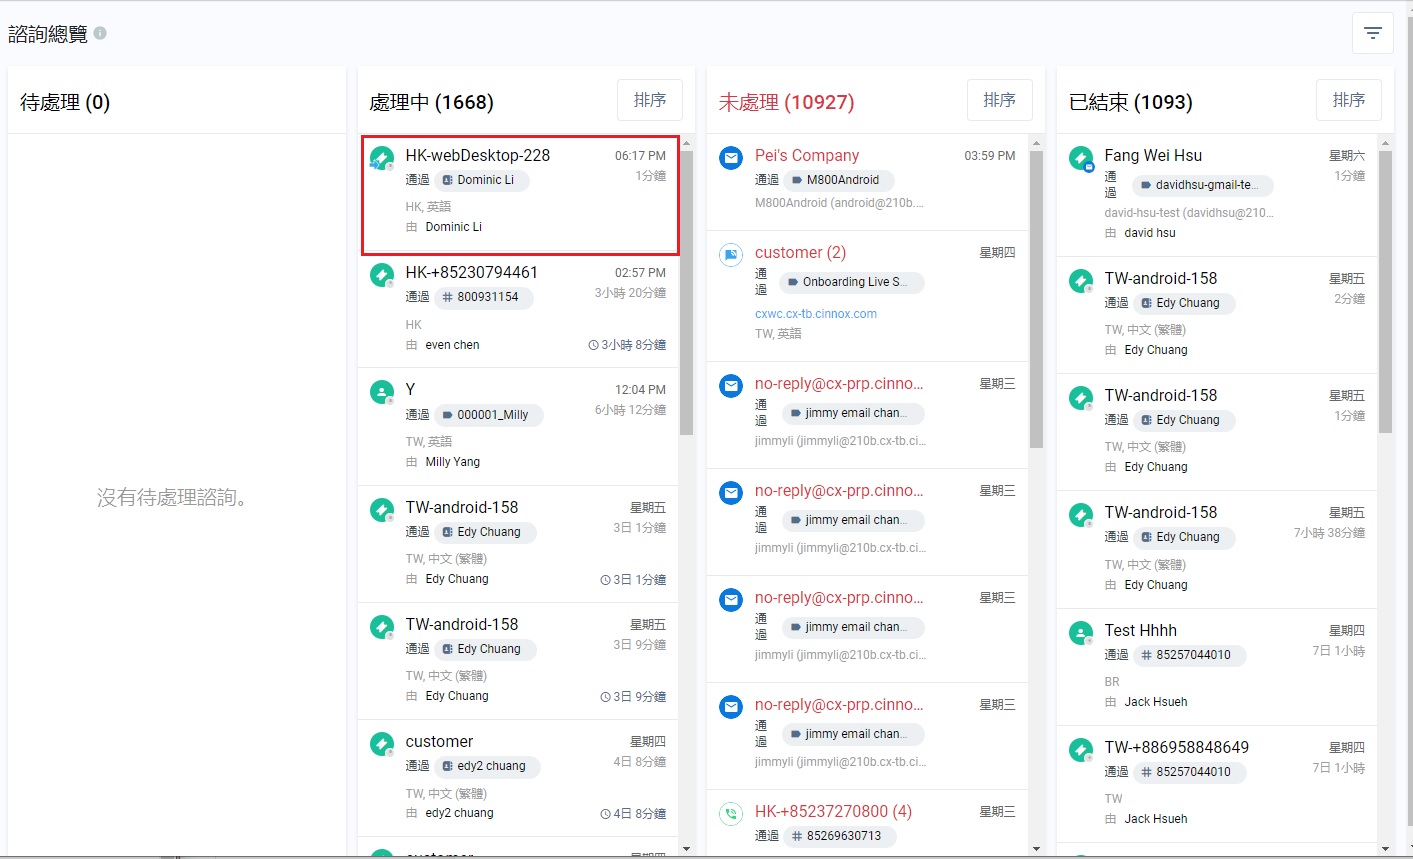Click the icon of TW-+886958848649 card
This screenshot has width=1413, height=859.
tap(1081, 750)
